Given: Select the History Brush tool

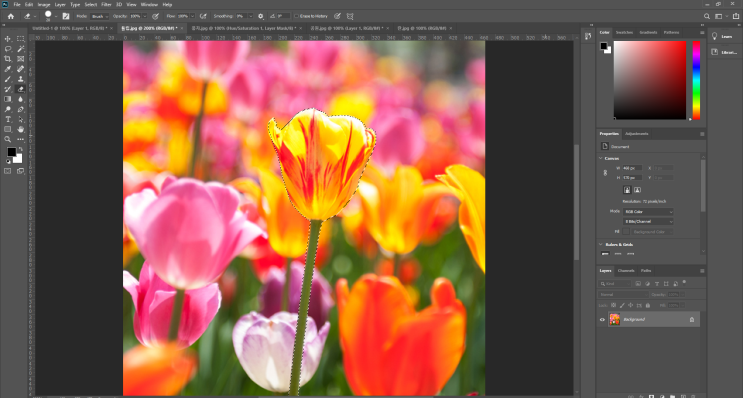Looking at the screenshot, I should click(x=8, y=89).
